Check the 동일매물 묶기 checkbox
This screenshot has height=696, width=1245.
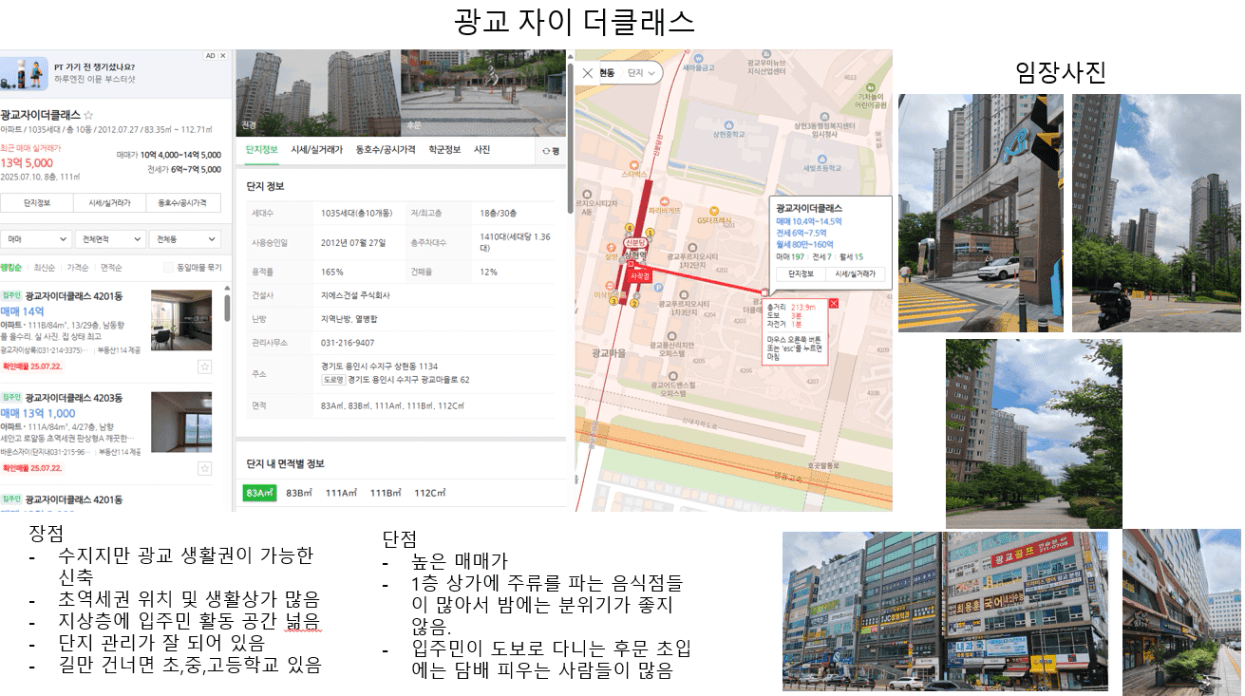click(x=167, y=267)
